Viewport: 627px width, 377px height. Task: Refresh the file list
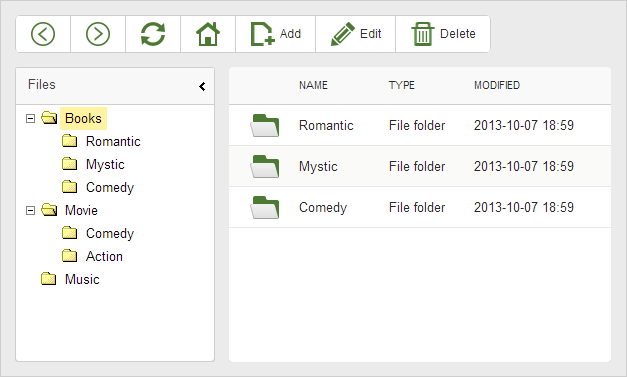pos(153,34)
